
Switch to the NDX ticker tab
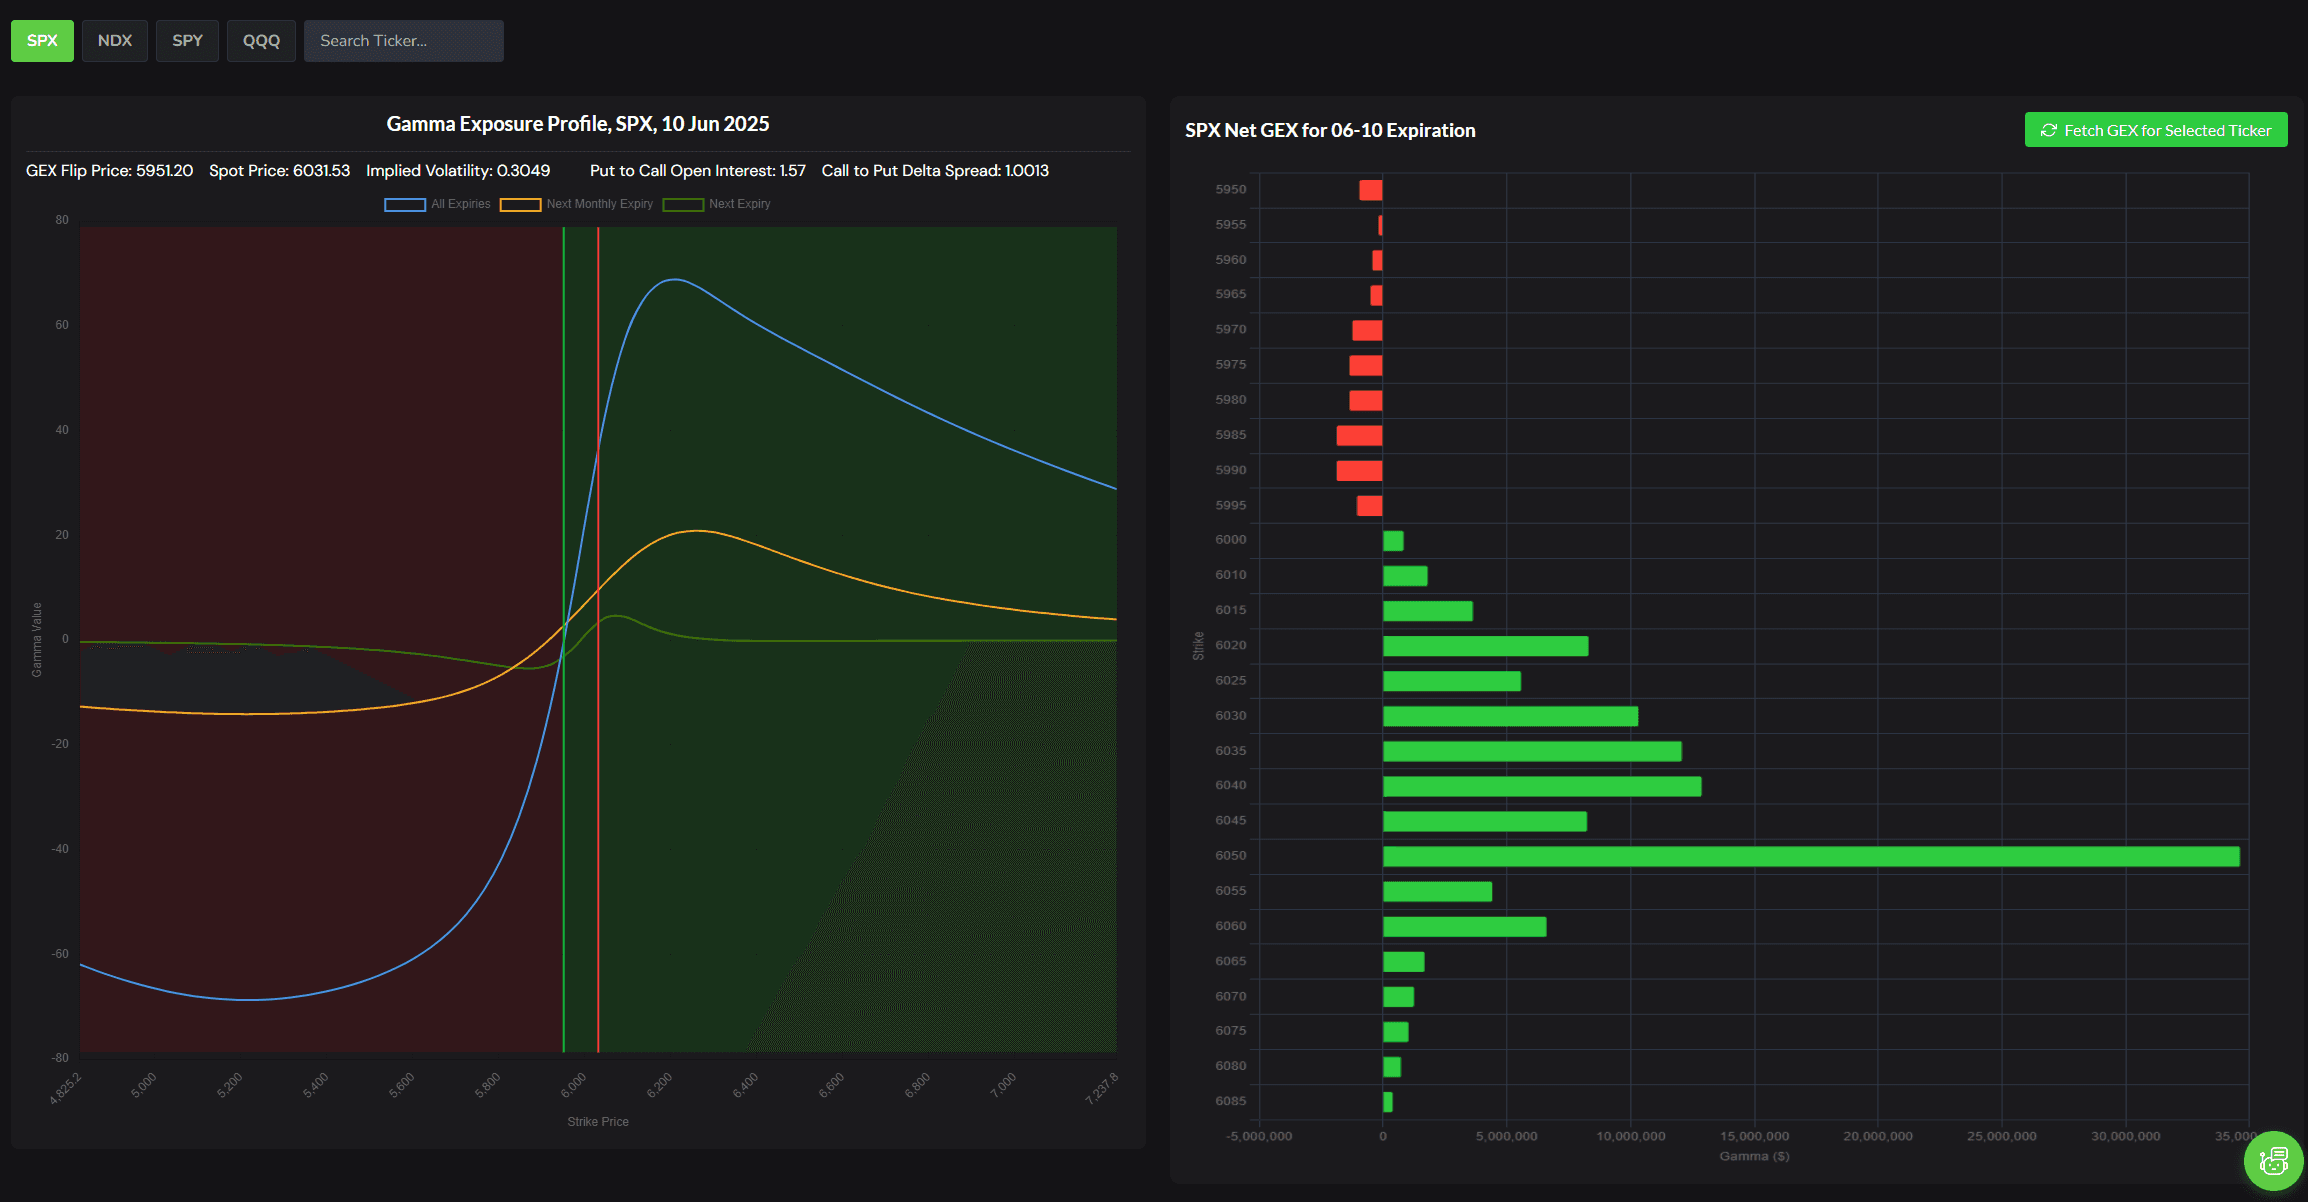[x=115, y=41]
